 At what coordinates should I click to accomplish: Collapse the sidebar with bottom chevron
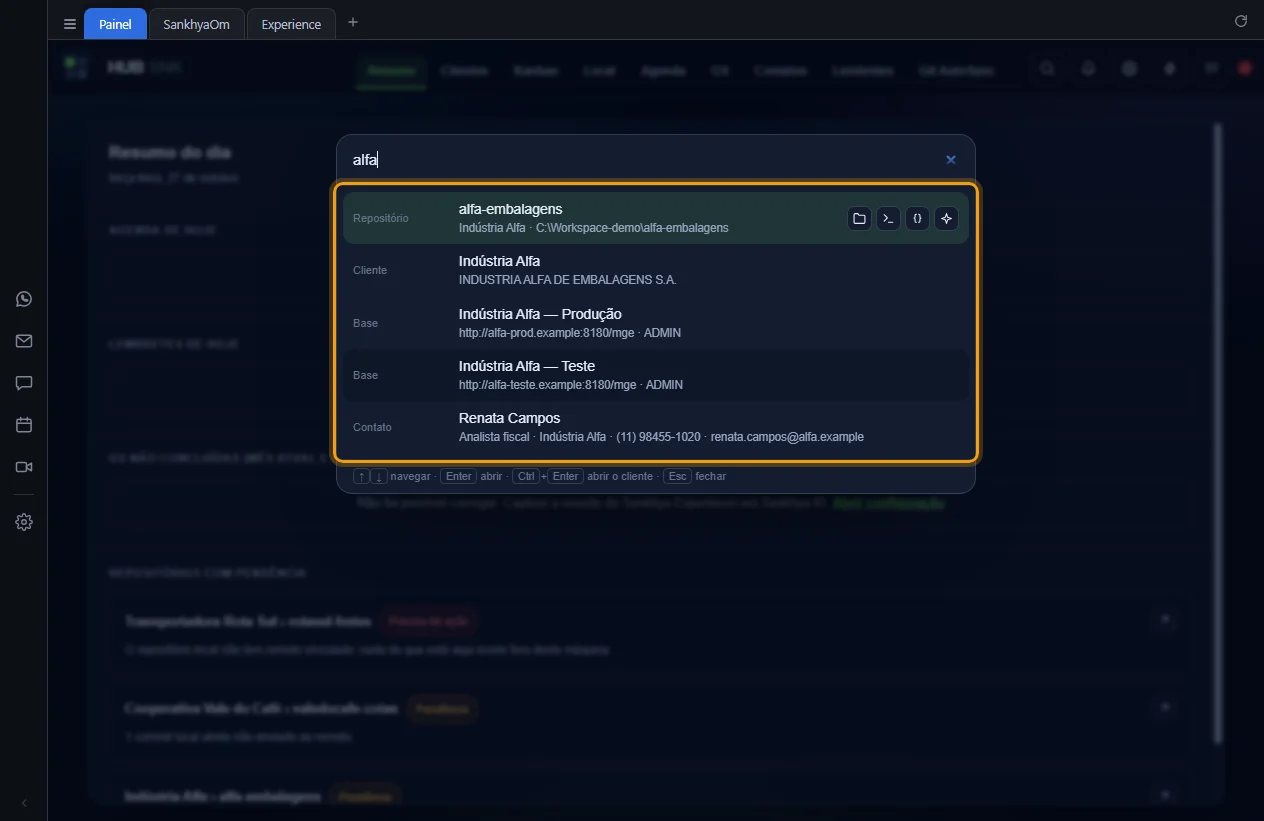coord(24,803)
